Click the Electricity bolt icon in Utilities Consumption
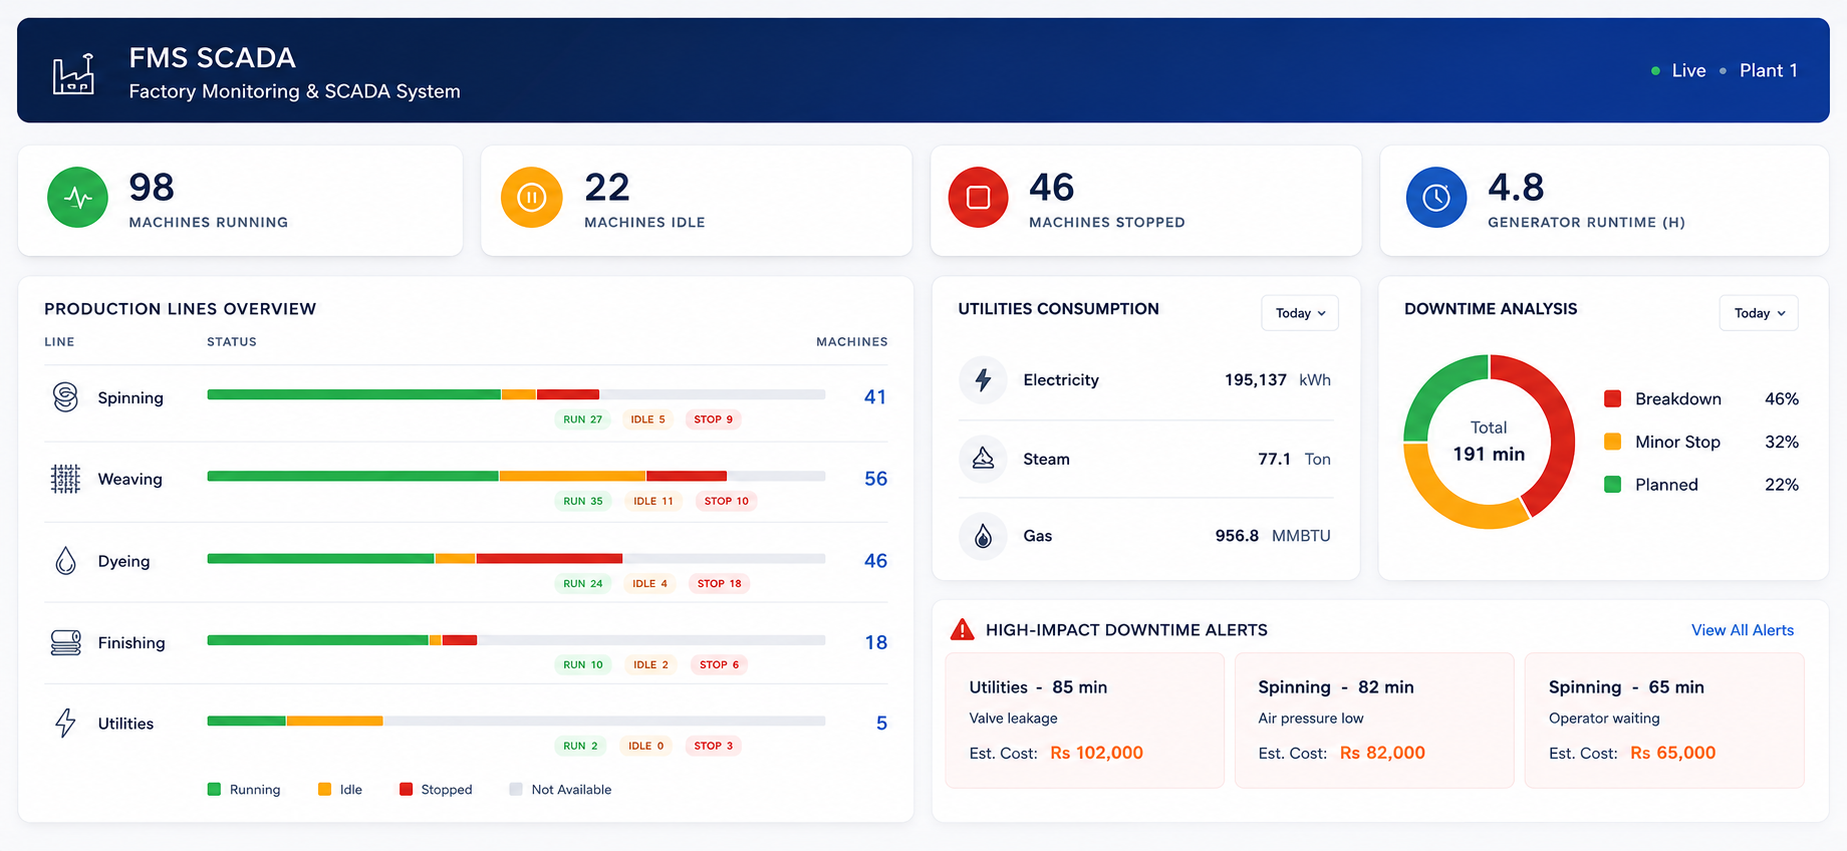The image size is (1847, 851). (983, 380)
